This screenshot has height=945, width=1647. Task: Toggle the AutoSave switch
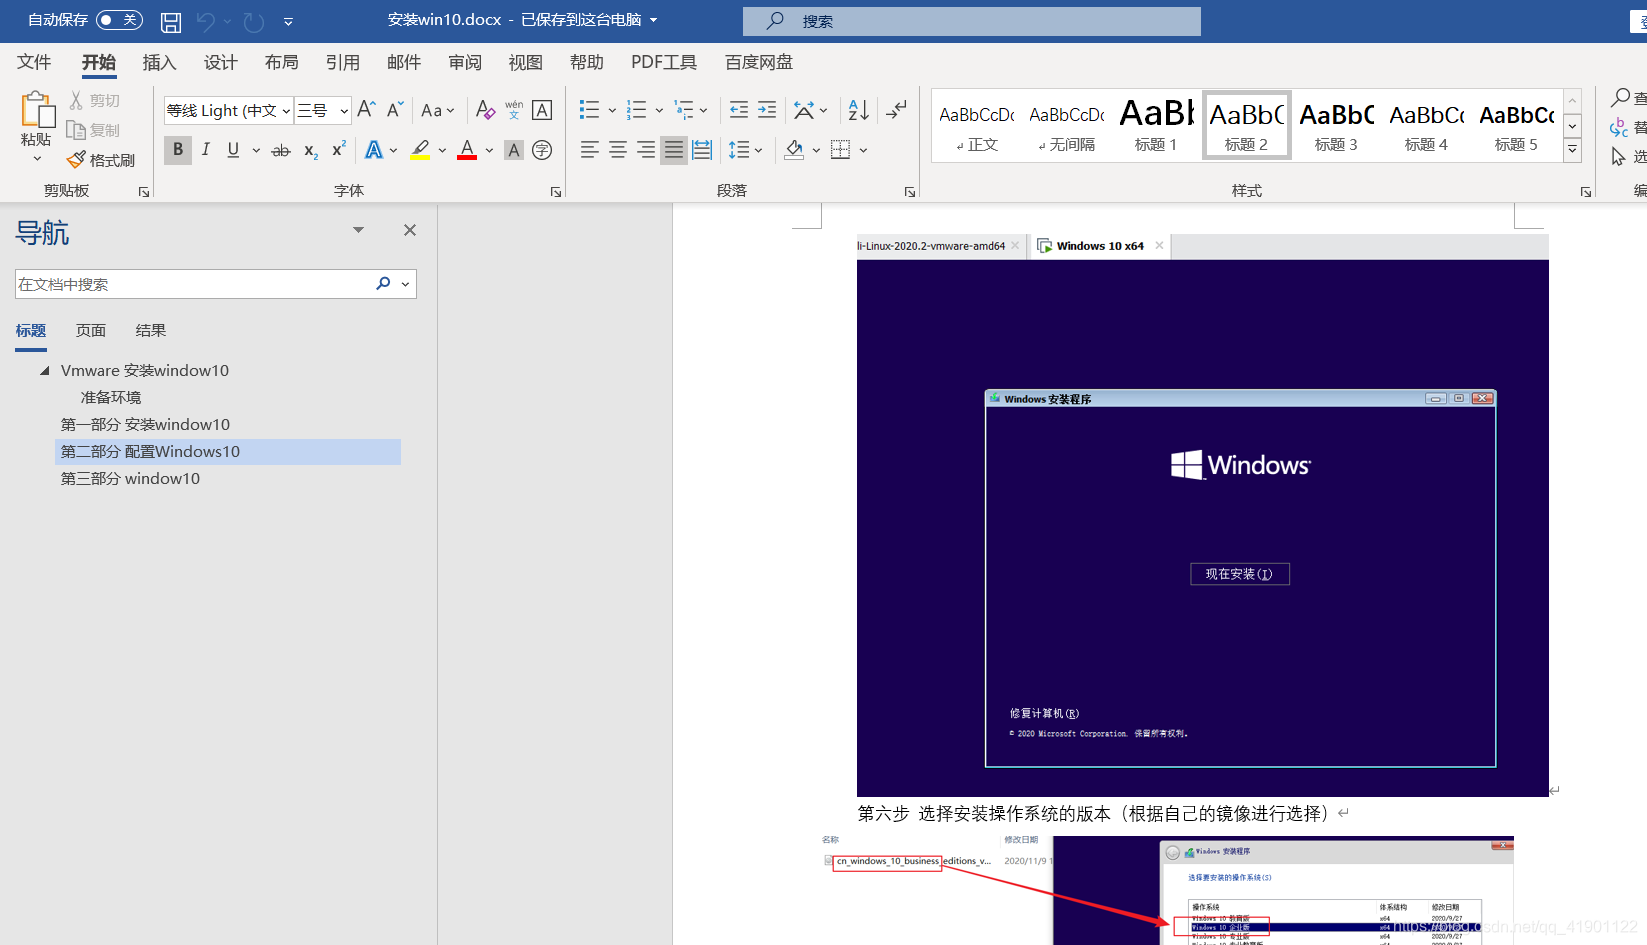pyautogui.click(x=119, y=20)
